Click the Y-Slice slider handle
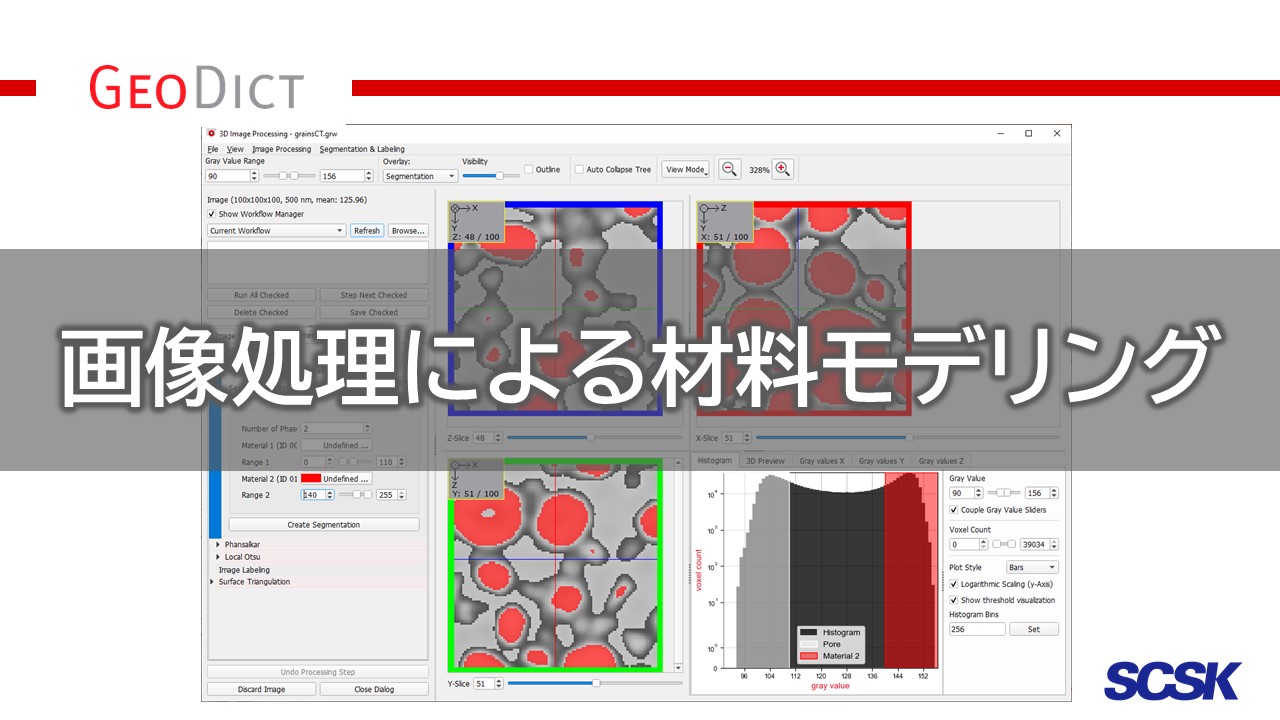Screen dimensions: 1280x720 click(x=596, y=683)
